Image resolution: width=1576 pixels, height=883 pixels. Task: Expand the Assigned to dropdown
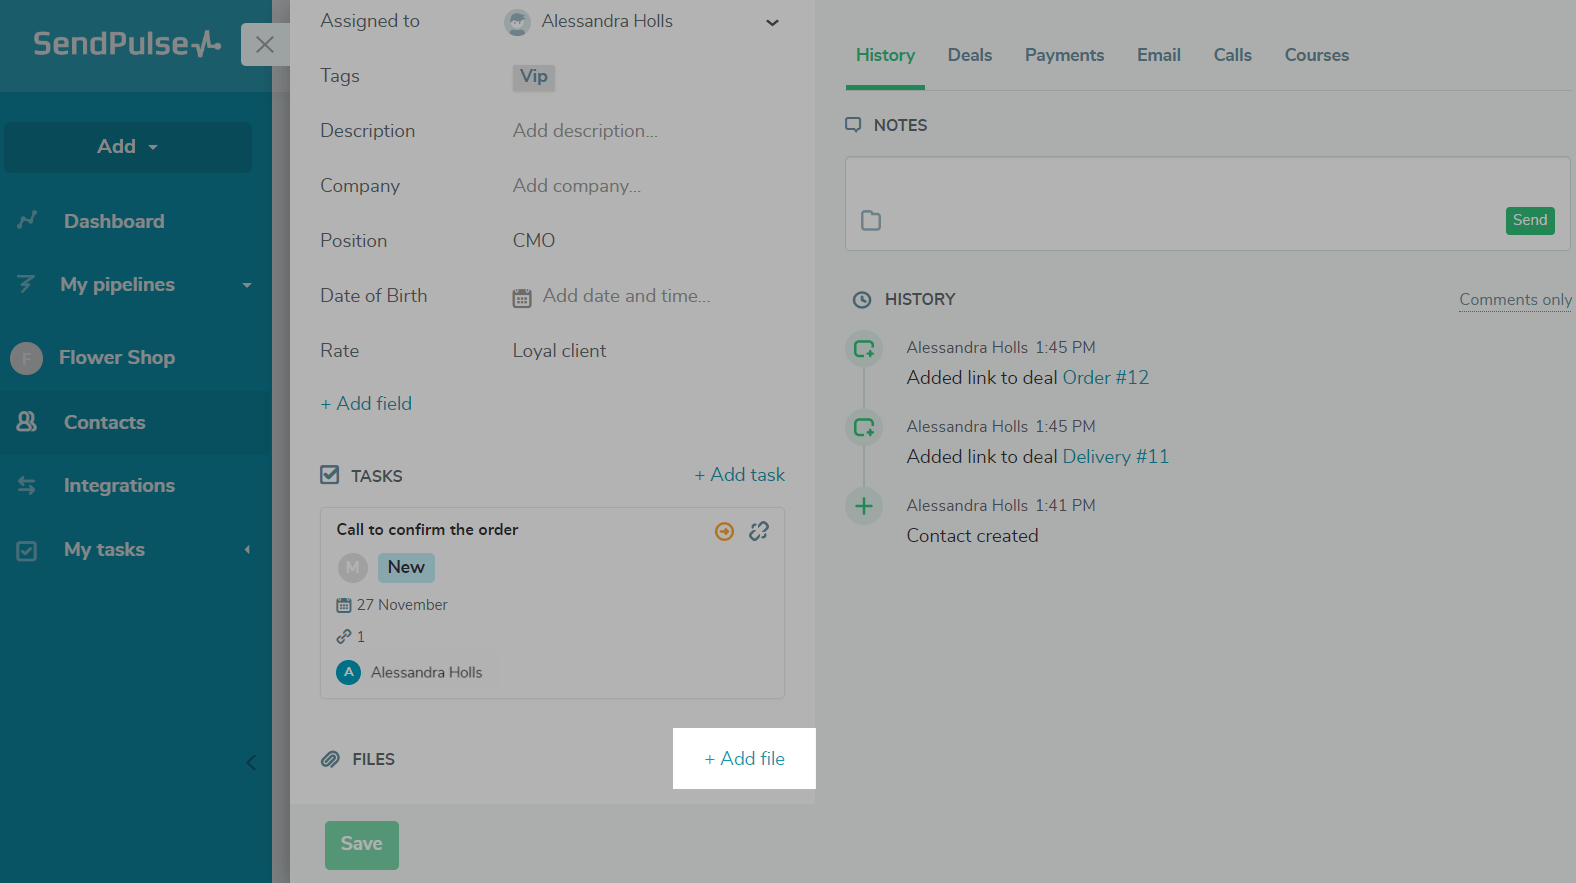point(772,23)
